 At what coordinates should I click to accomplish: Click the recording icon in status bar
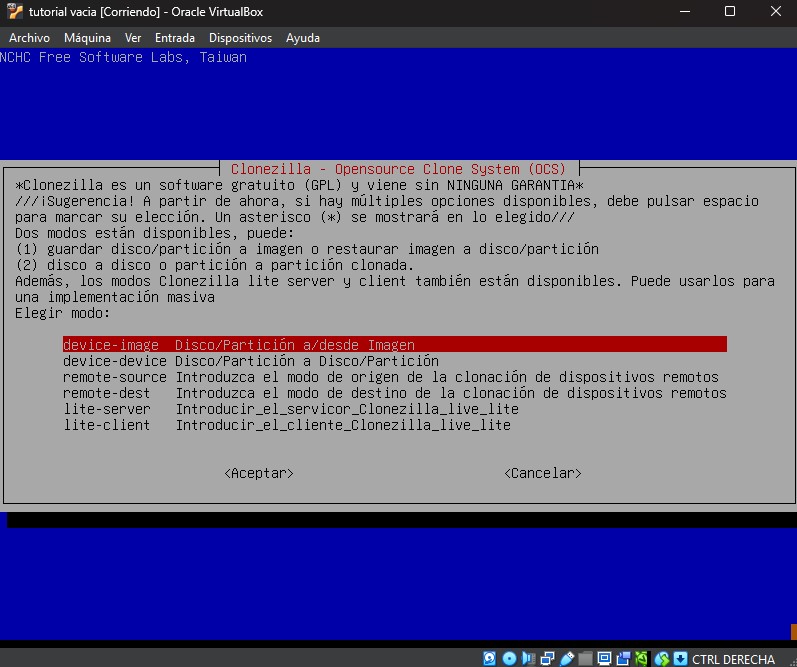[623, 659]
